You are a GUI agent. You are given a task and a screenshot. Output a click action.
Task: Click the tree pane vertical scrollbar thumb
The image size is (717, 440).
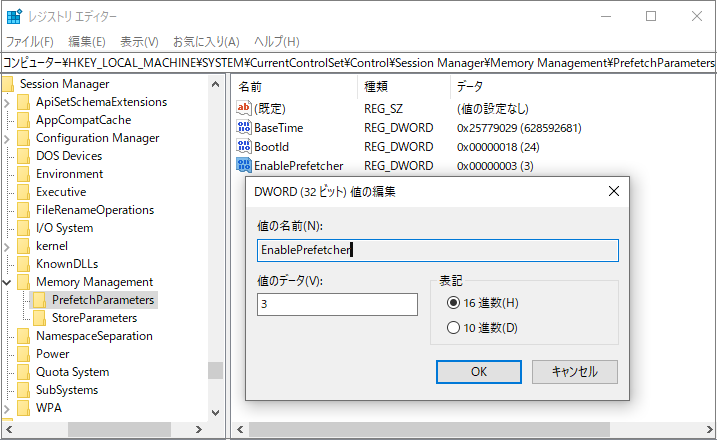(x=215, y=370)
